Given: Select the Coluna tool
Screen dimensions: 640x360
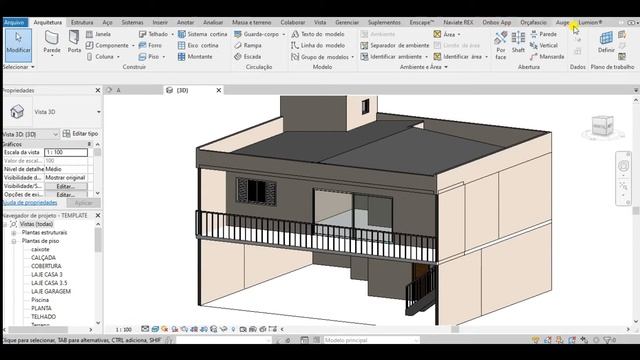Looking at the screenshot, I should point(100,57).
